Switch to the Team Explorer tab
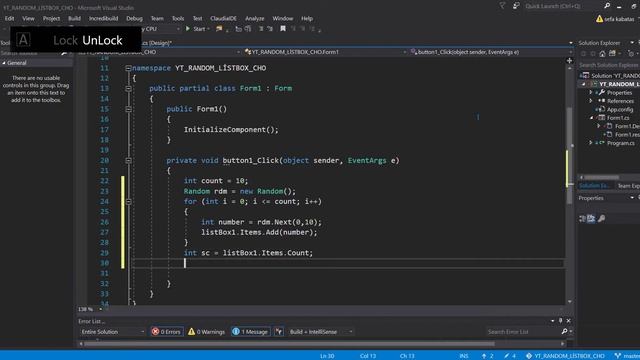The width and height of the screenshot is (640, 360). 628,186
